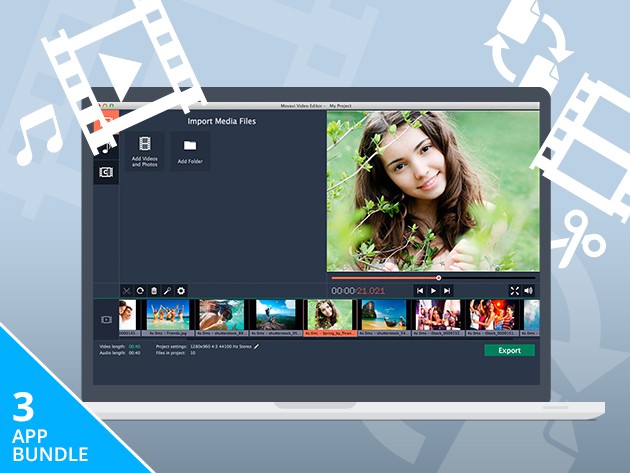630x473 pixels.
Task: Open clip settings with the gear icon
Action: click(181, 291)
